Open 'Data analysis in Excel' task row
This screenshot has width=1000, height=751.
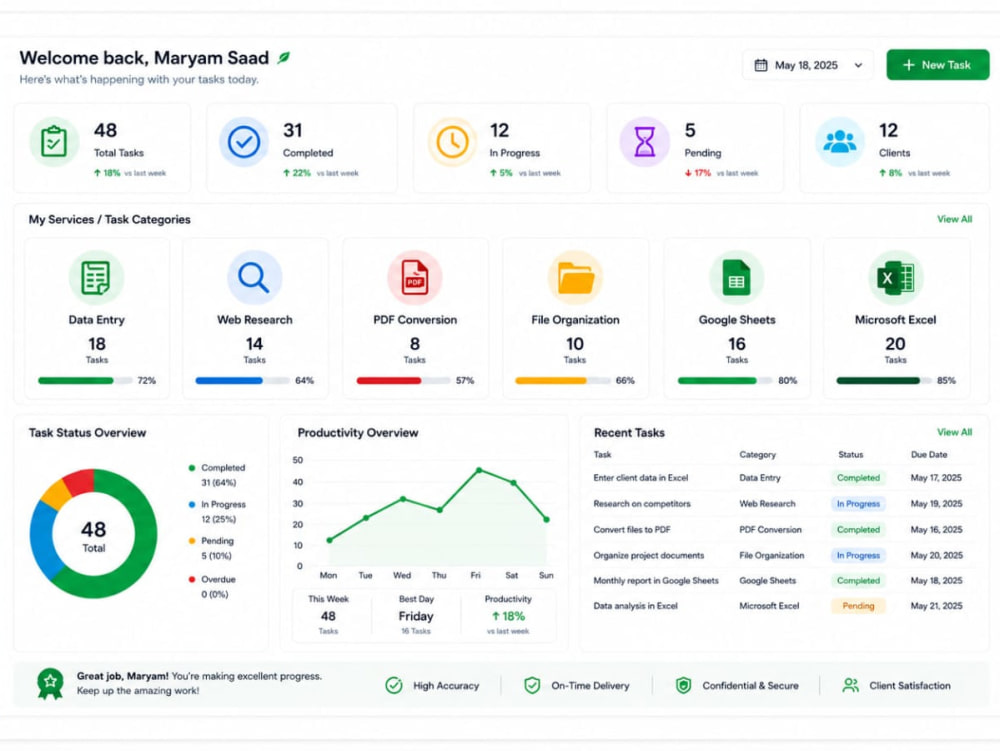click(784, 606)
